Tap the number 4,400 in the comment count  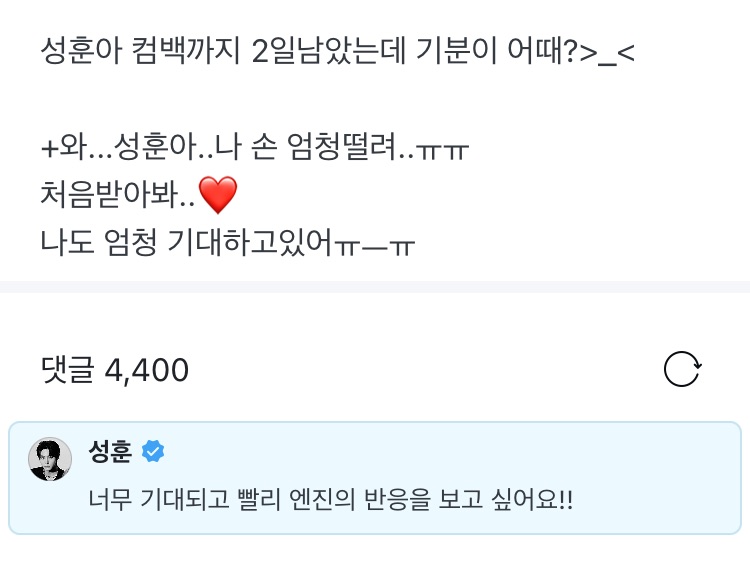click(147, 370)
